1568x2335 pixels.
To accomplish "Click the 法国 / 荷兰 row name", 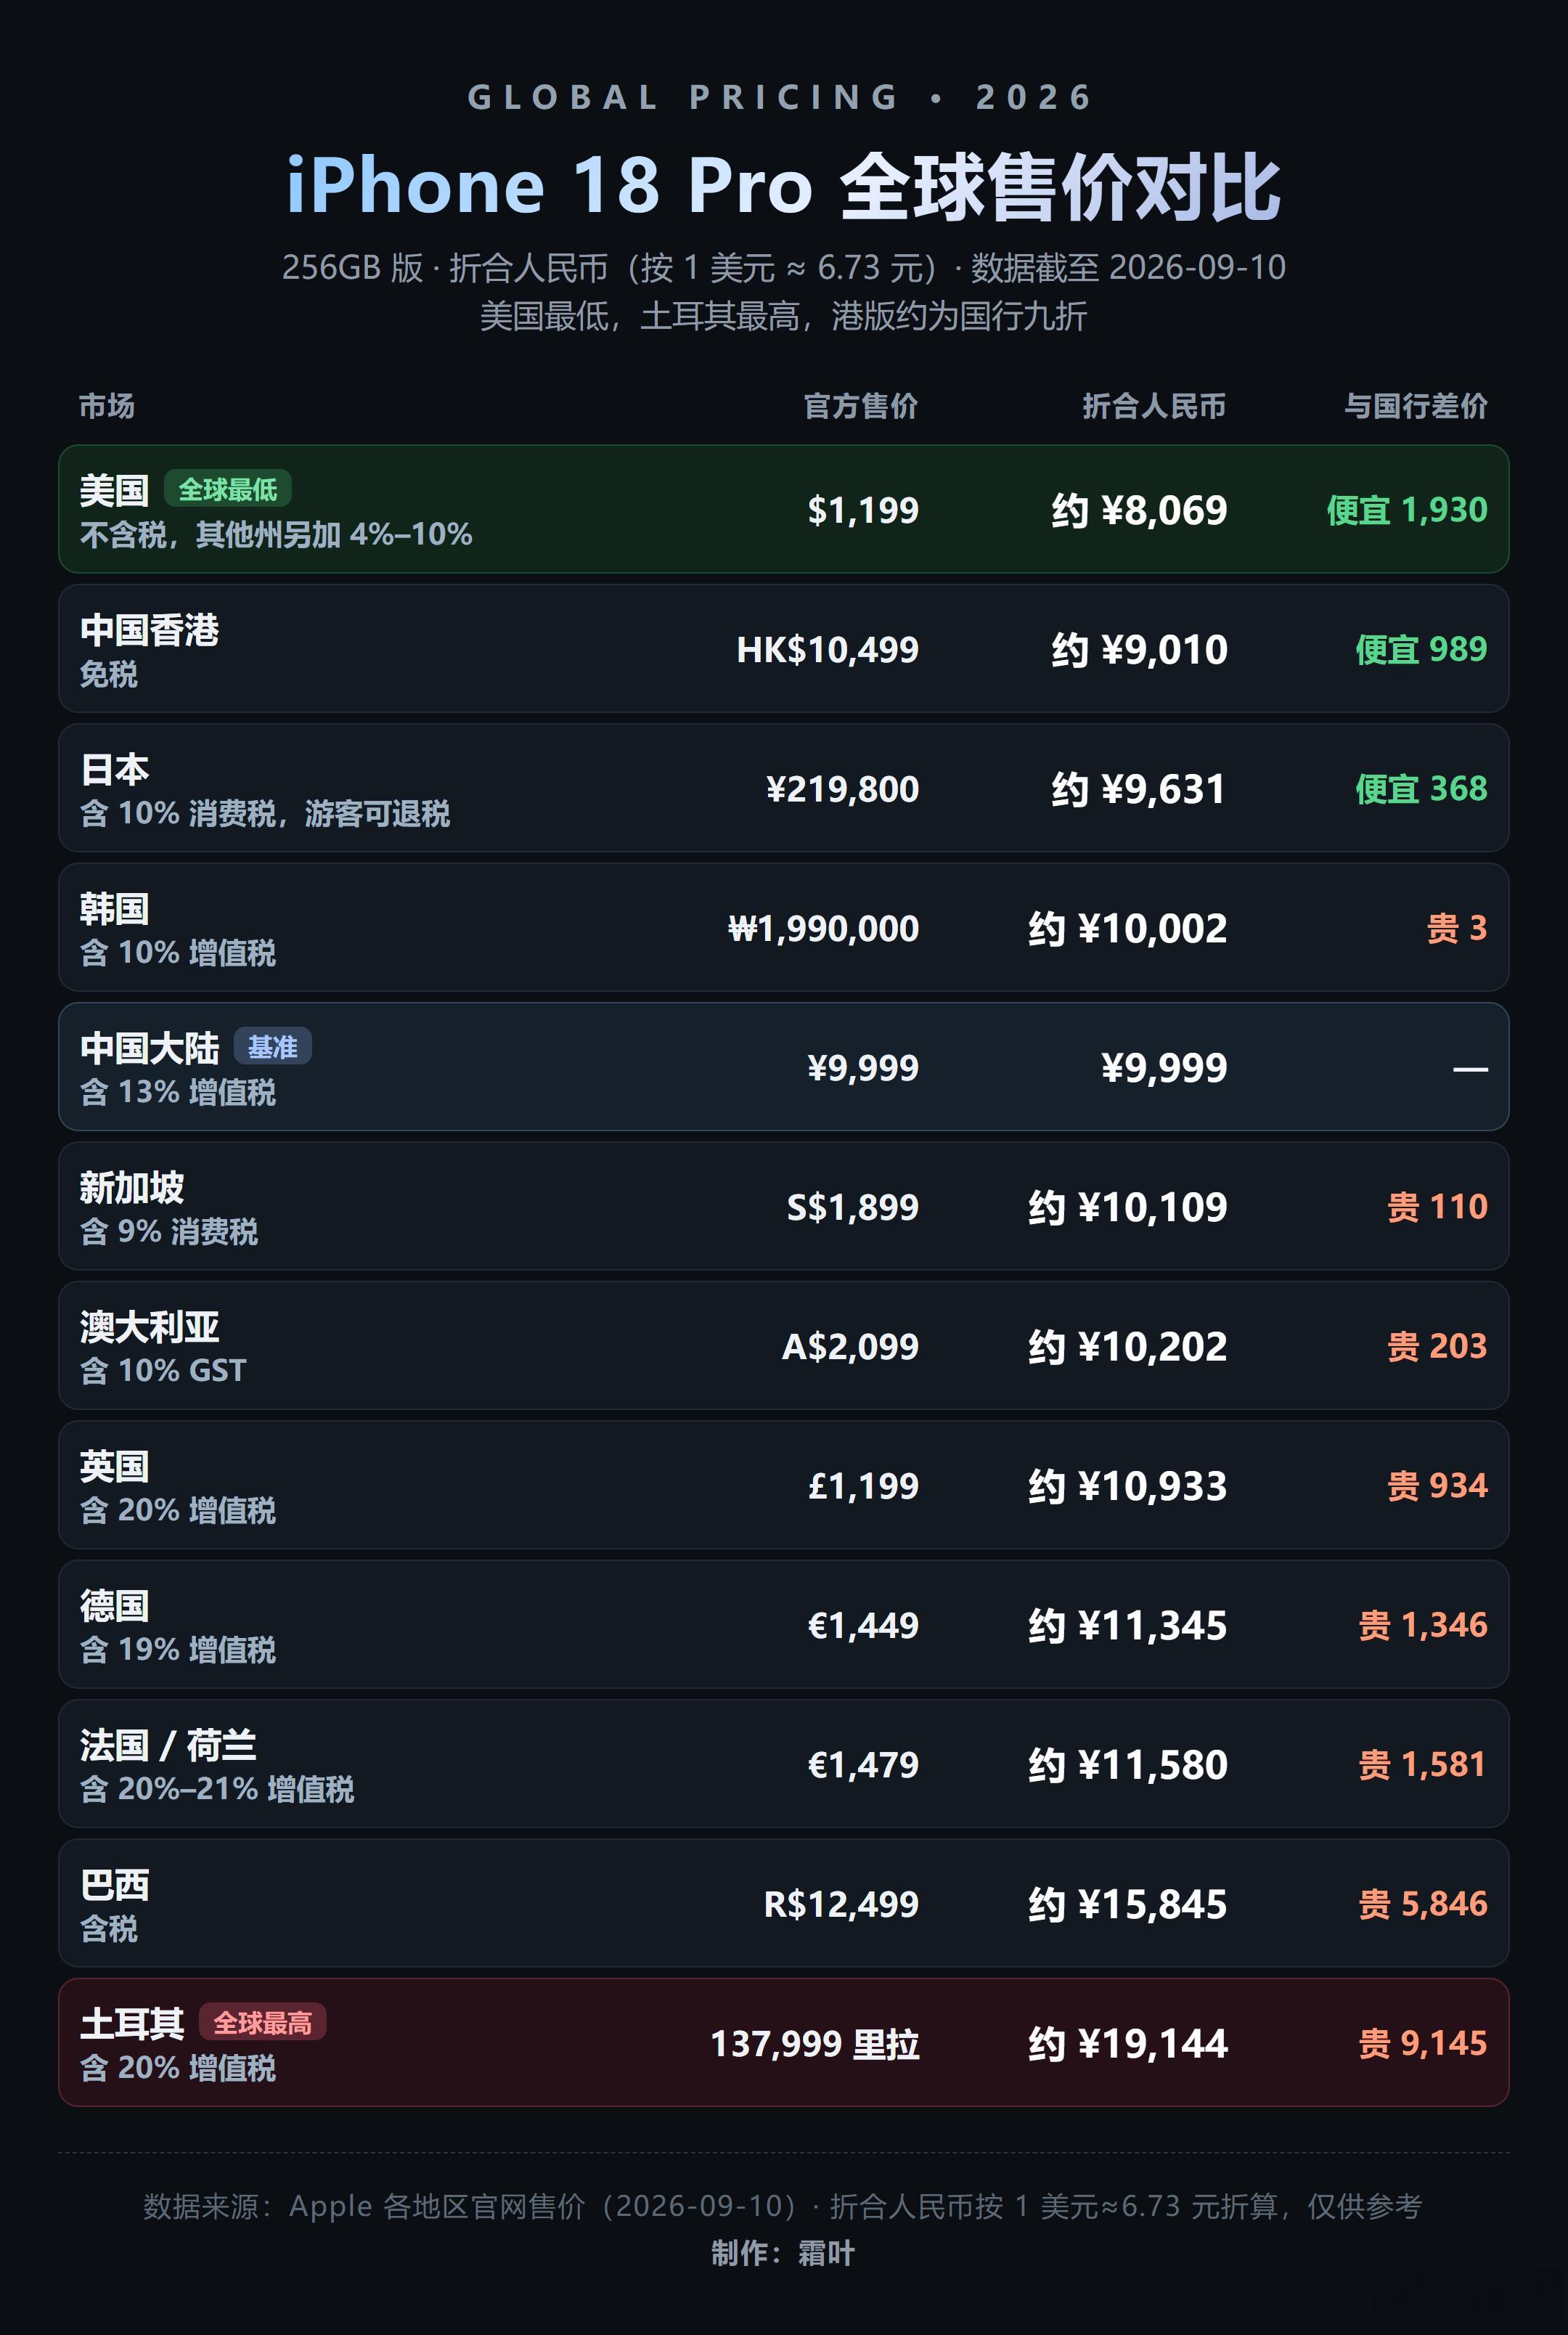I will (168, 1745).
